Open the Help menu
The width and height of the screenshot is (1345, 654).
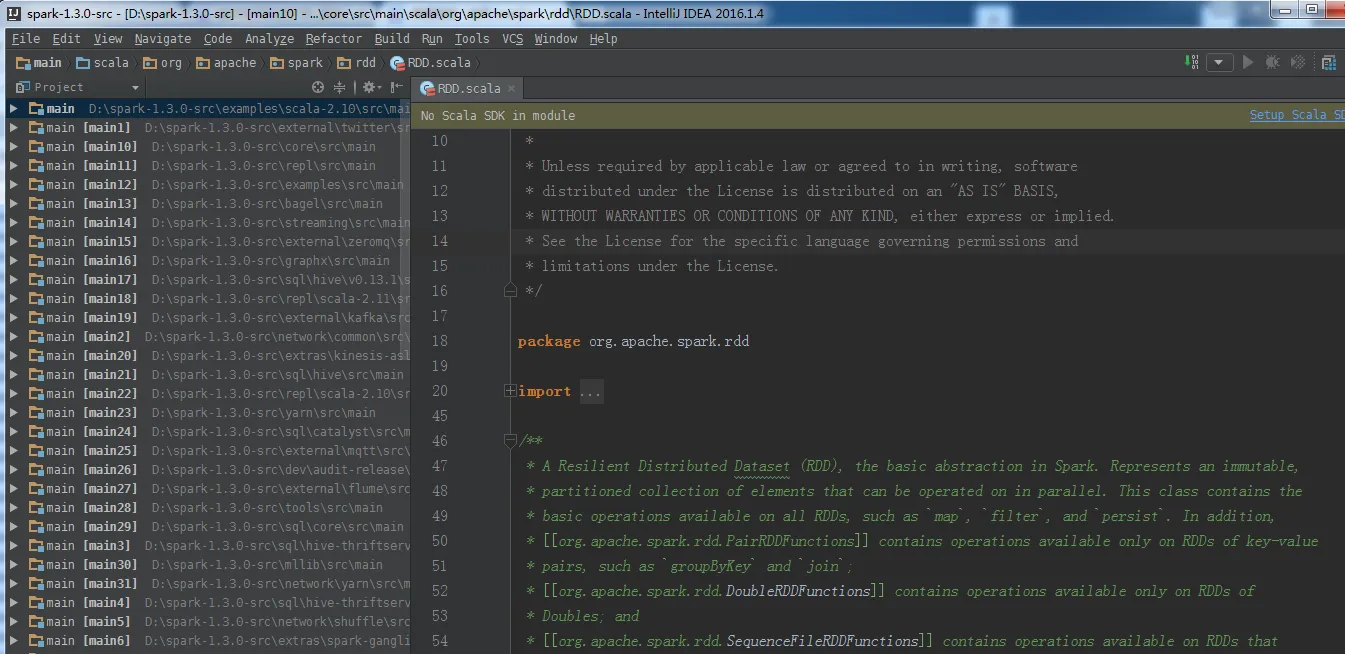(x=603, y=38)
